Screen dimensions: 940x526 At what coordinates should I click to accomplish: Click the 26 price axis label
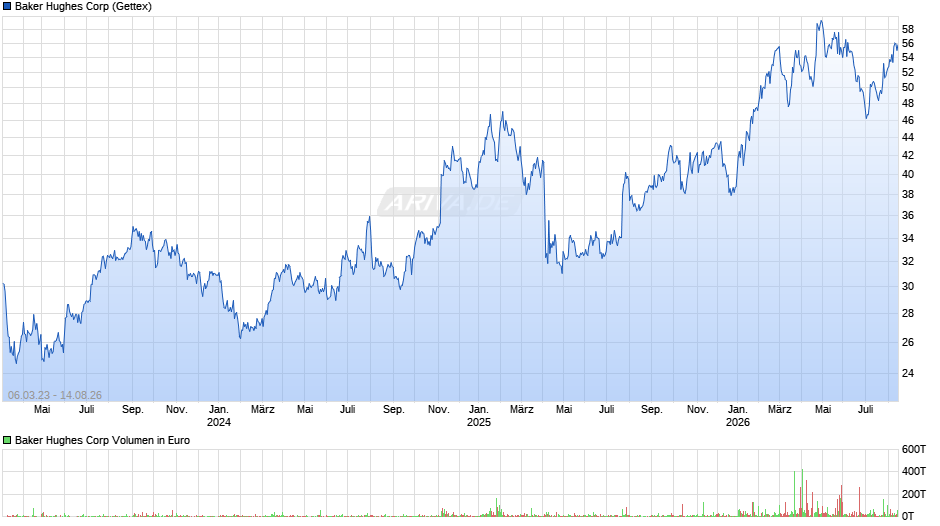click(x=908, y=342)
